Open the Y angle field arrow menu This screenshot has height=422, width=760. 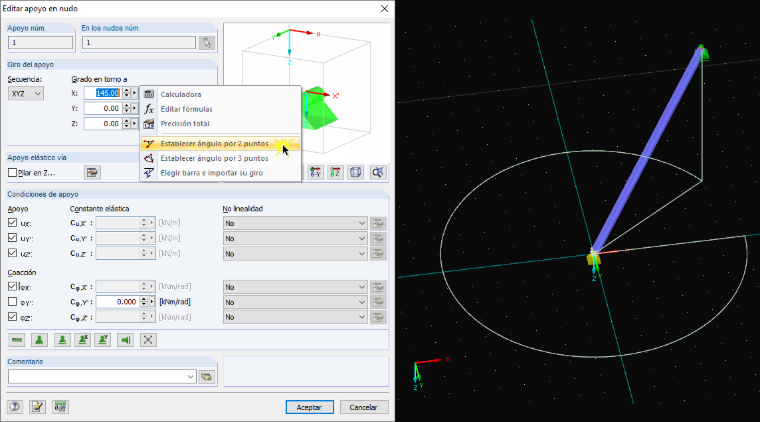(x=134, y=109)
